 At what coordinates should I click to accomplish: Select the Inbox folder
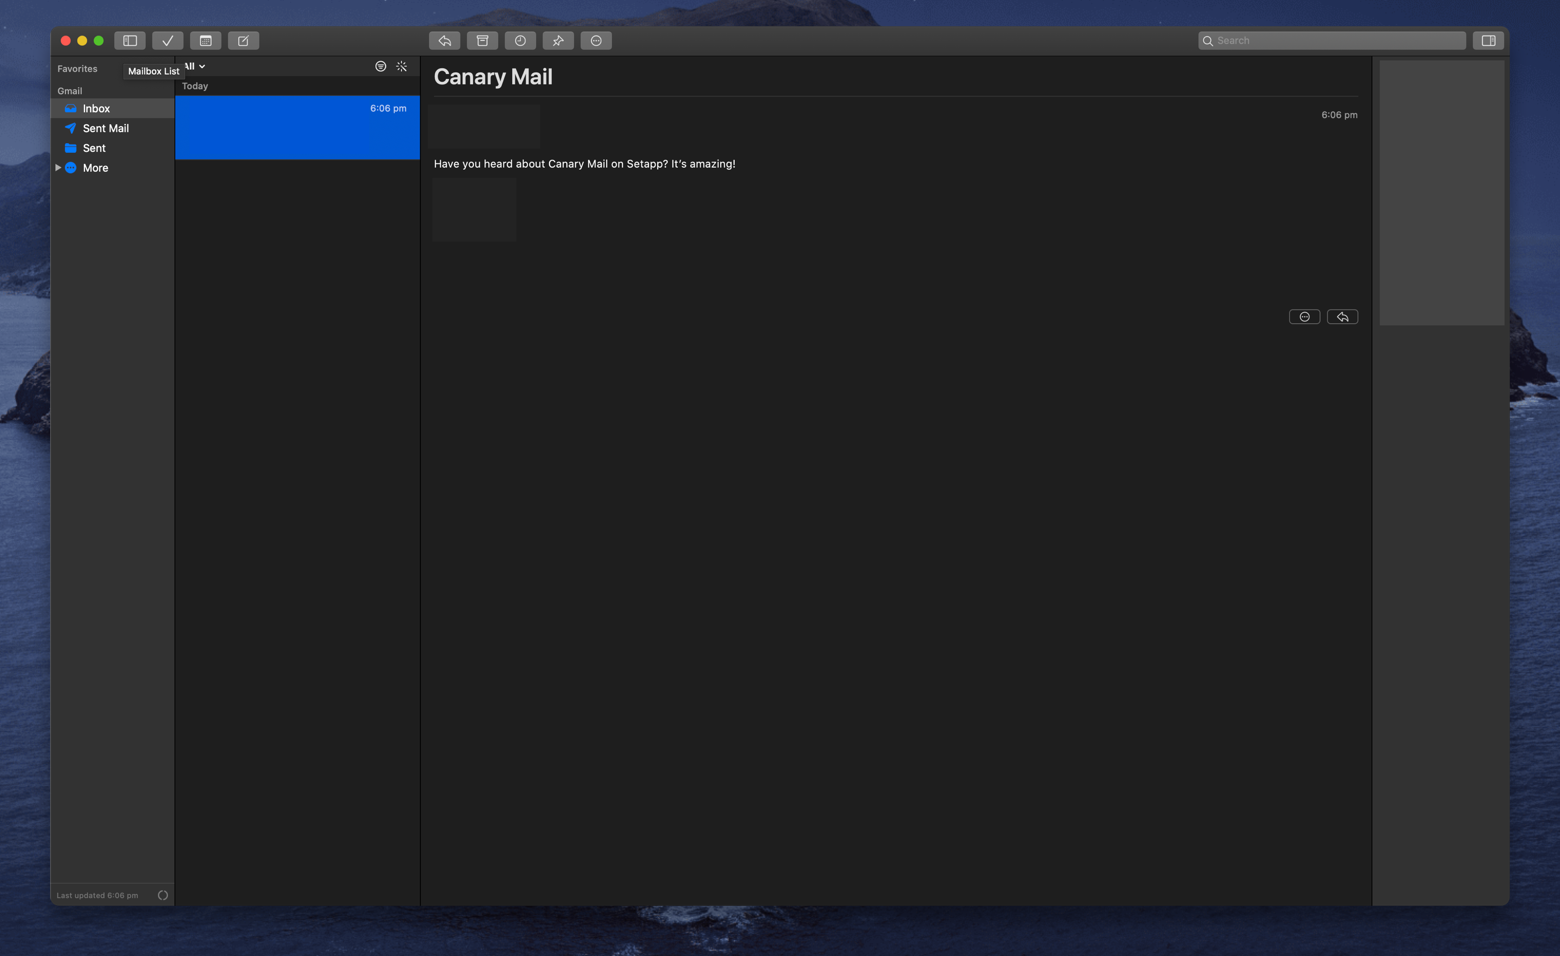click(112, 108)
